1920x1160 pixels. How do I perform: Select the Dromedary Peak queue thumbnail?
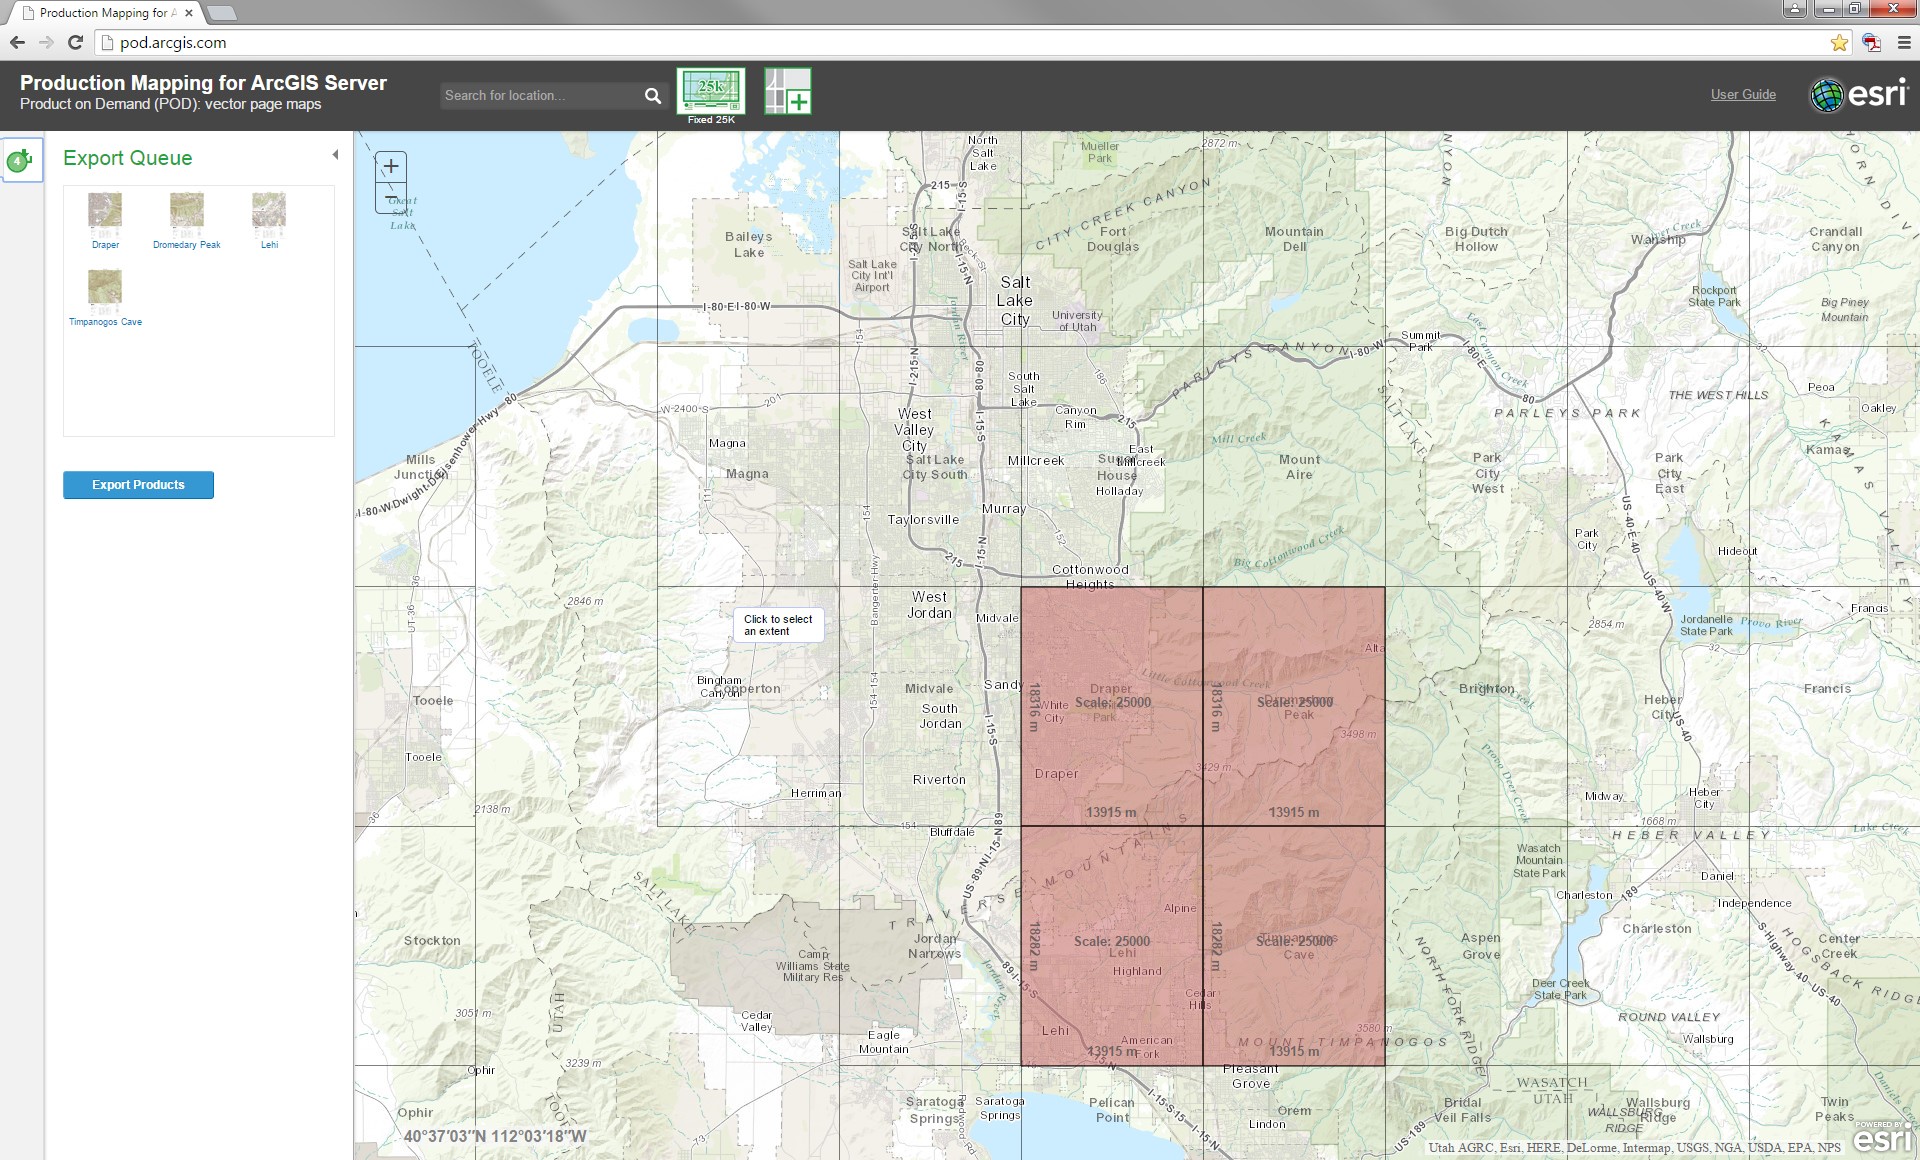(x=187, y=211)
